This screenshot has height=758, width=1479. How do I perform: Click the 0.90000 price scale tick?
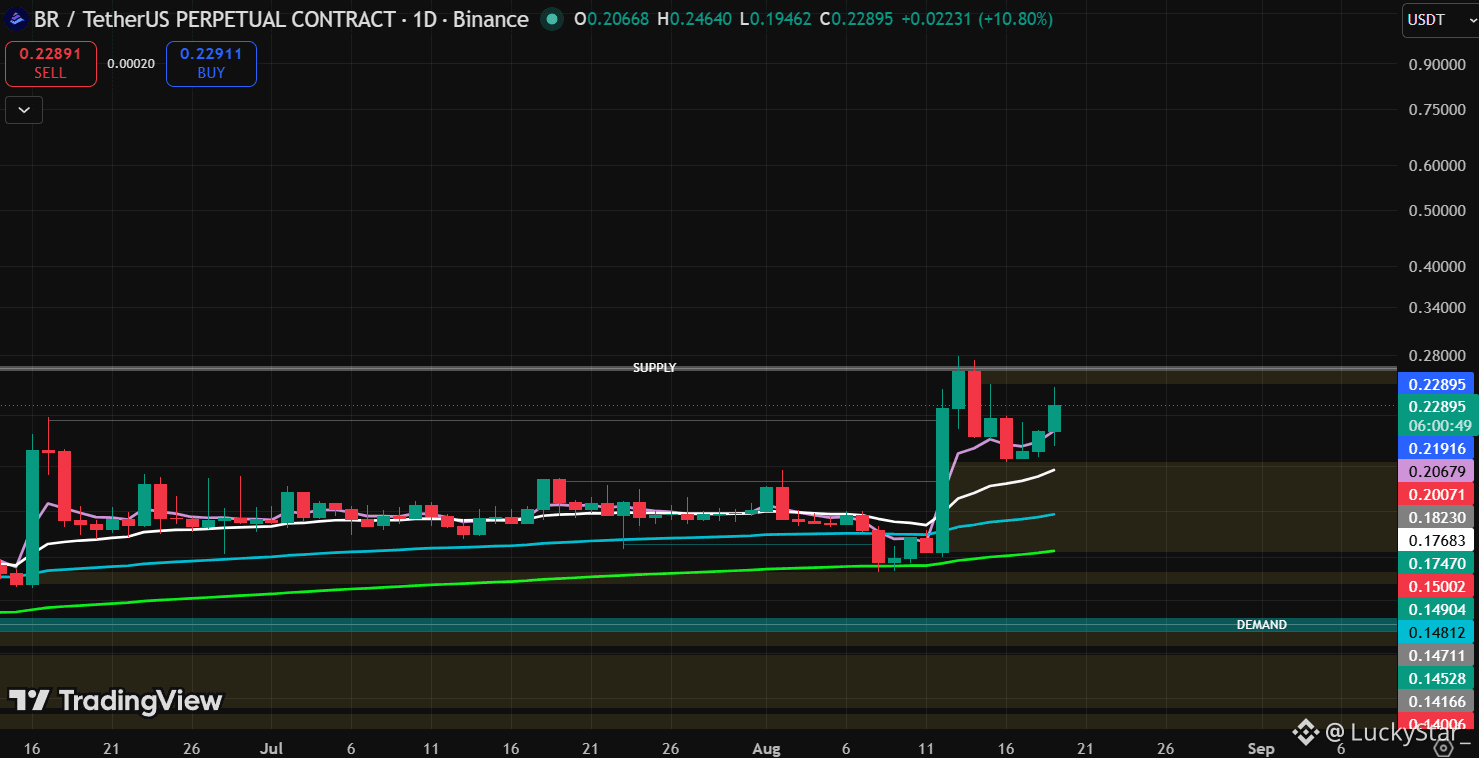tap(1437, 65)
